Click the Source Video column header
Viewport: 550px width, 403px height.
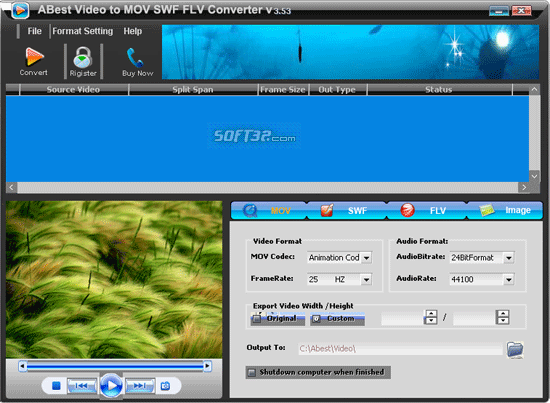point(74,90)
